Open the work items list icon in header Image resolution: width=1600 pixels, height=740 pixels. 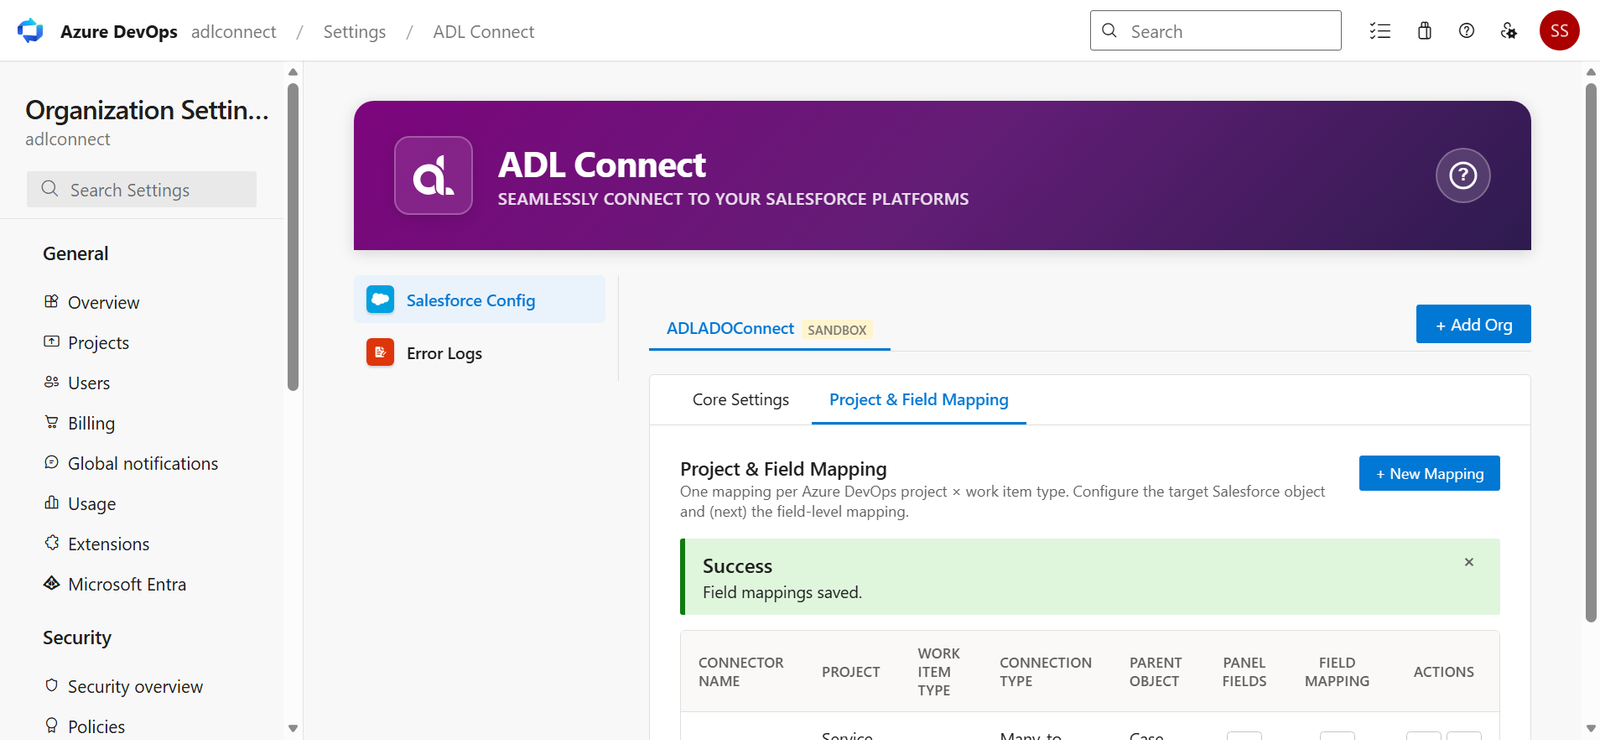point(1380,31)
